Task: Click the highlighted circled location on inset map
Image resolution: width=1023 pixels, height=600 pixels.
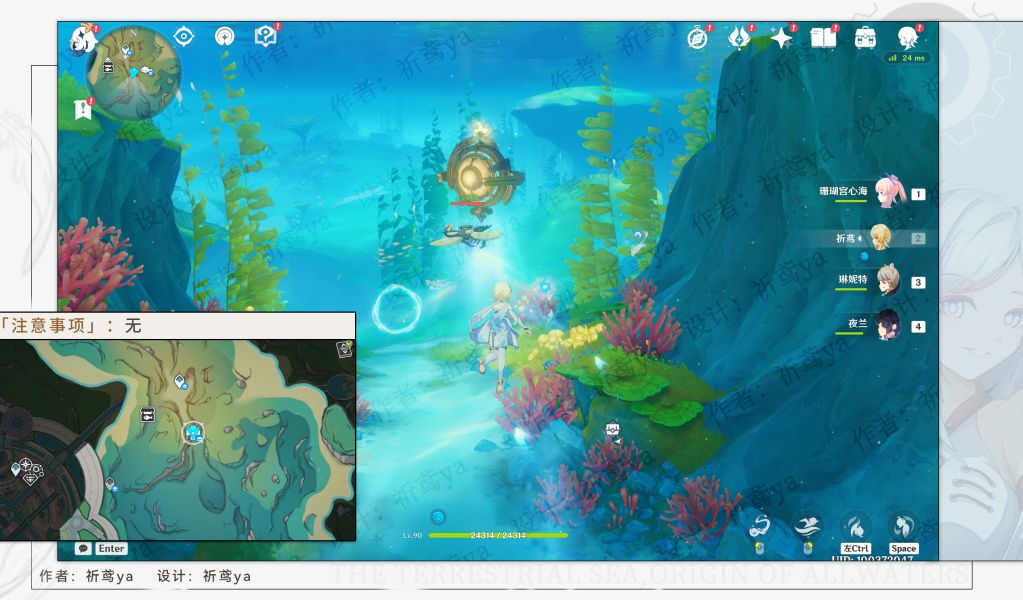Action: tap(192, 432)
